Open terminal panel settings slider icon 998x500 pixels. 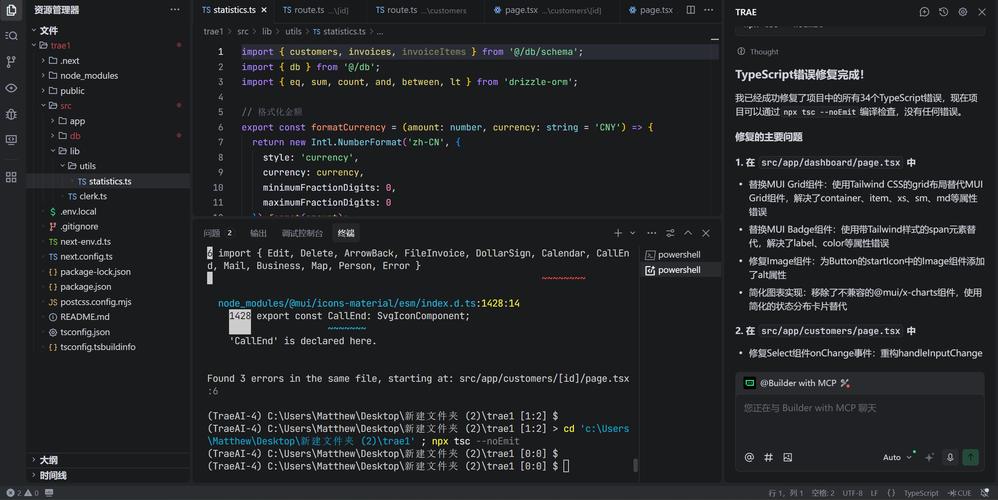(670, 233)
